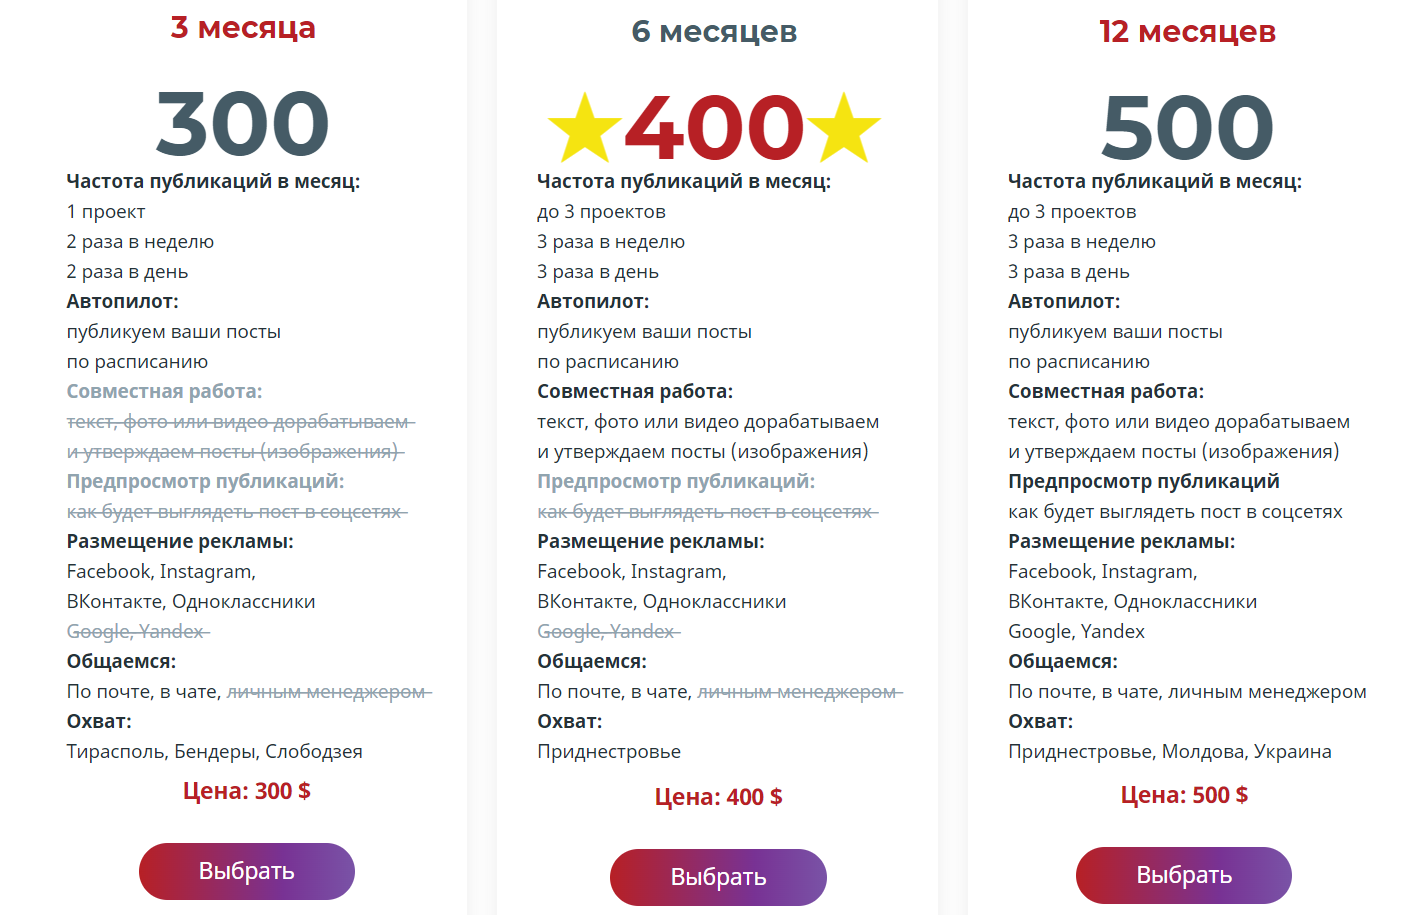This screenshot has height=915, width=1426.
Task: Click Приднестровье, Молдова, Украина coverage text
Action: (x=1170, y=751)
